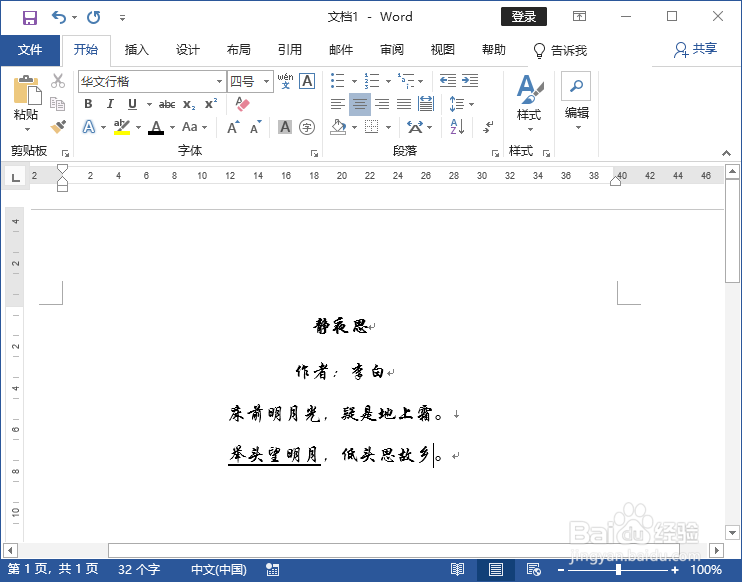Image resolution: width=742 pixels, height=582 pixels.
Task: Click the Redo/Repeat icon
Action: coord(94,18)
